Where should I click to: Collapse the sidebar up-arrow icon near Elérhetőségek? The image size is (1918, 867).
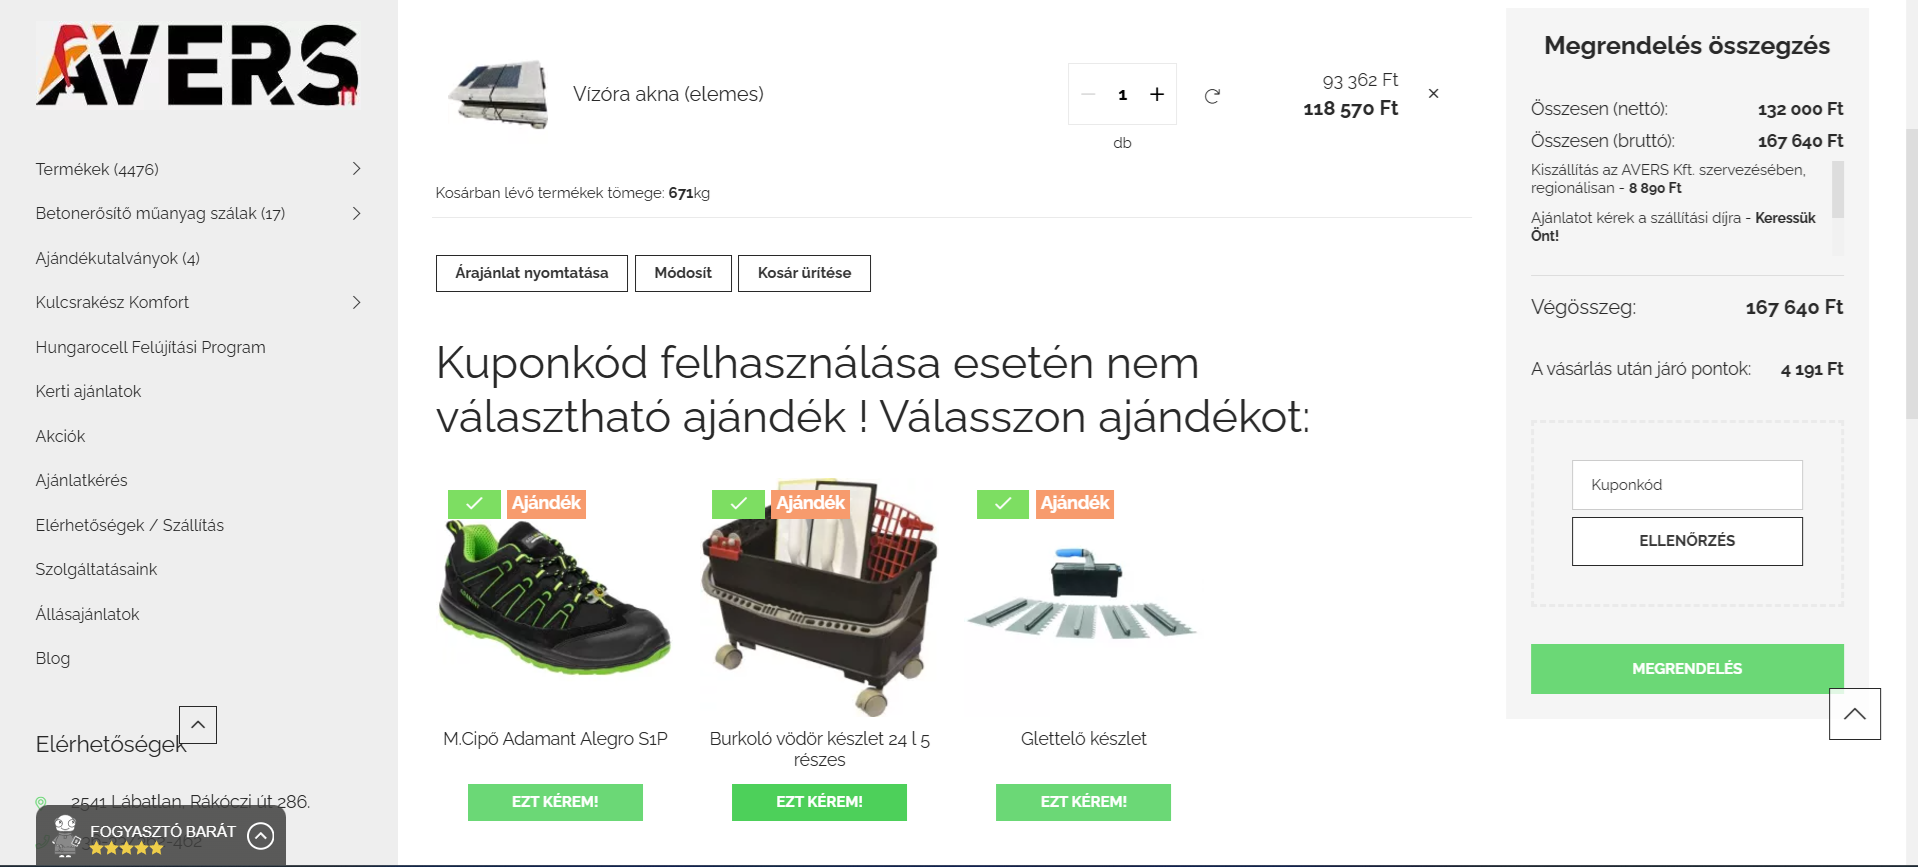tap(198, 725)
